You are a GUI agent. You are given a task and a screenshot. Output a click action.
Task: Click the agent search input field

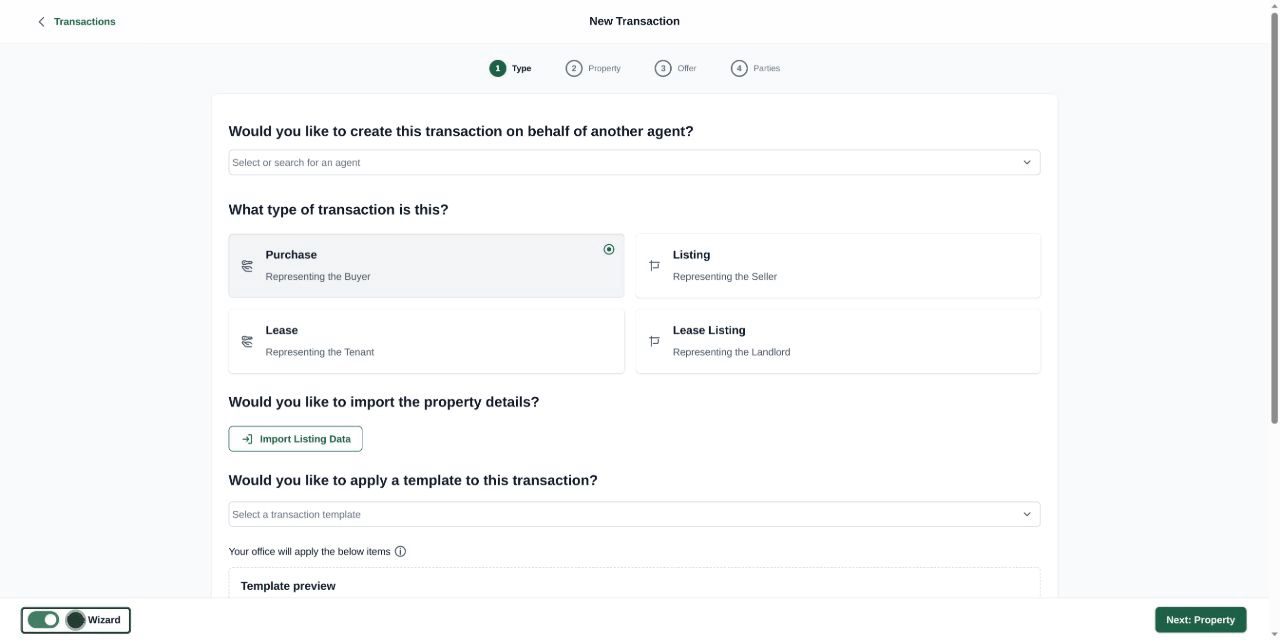[600, 162]
